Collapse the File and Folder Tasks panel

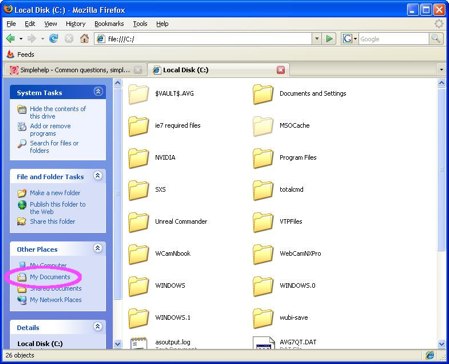point(98,175)
